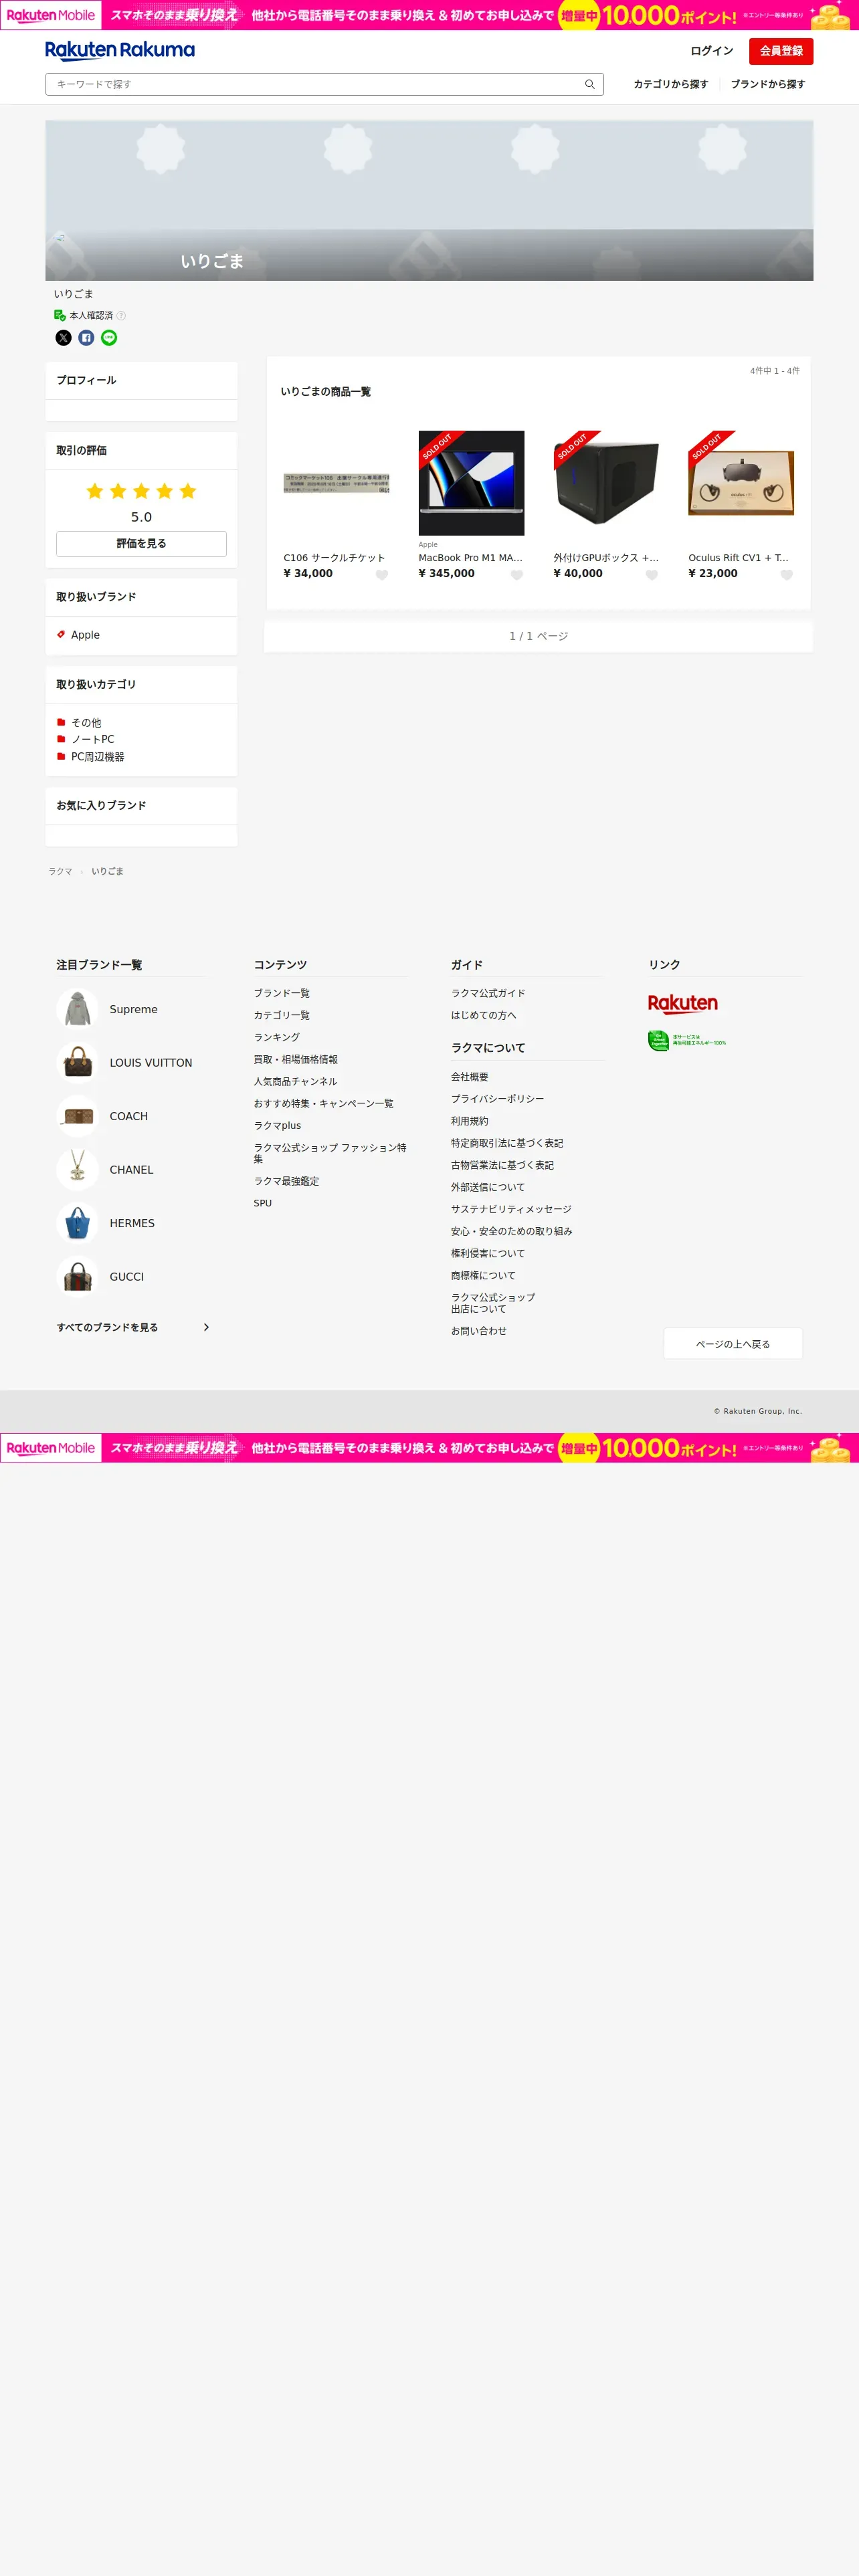
Task: Open 商標権について footer link
Action: tap(484, 1275)
